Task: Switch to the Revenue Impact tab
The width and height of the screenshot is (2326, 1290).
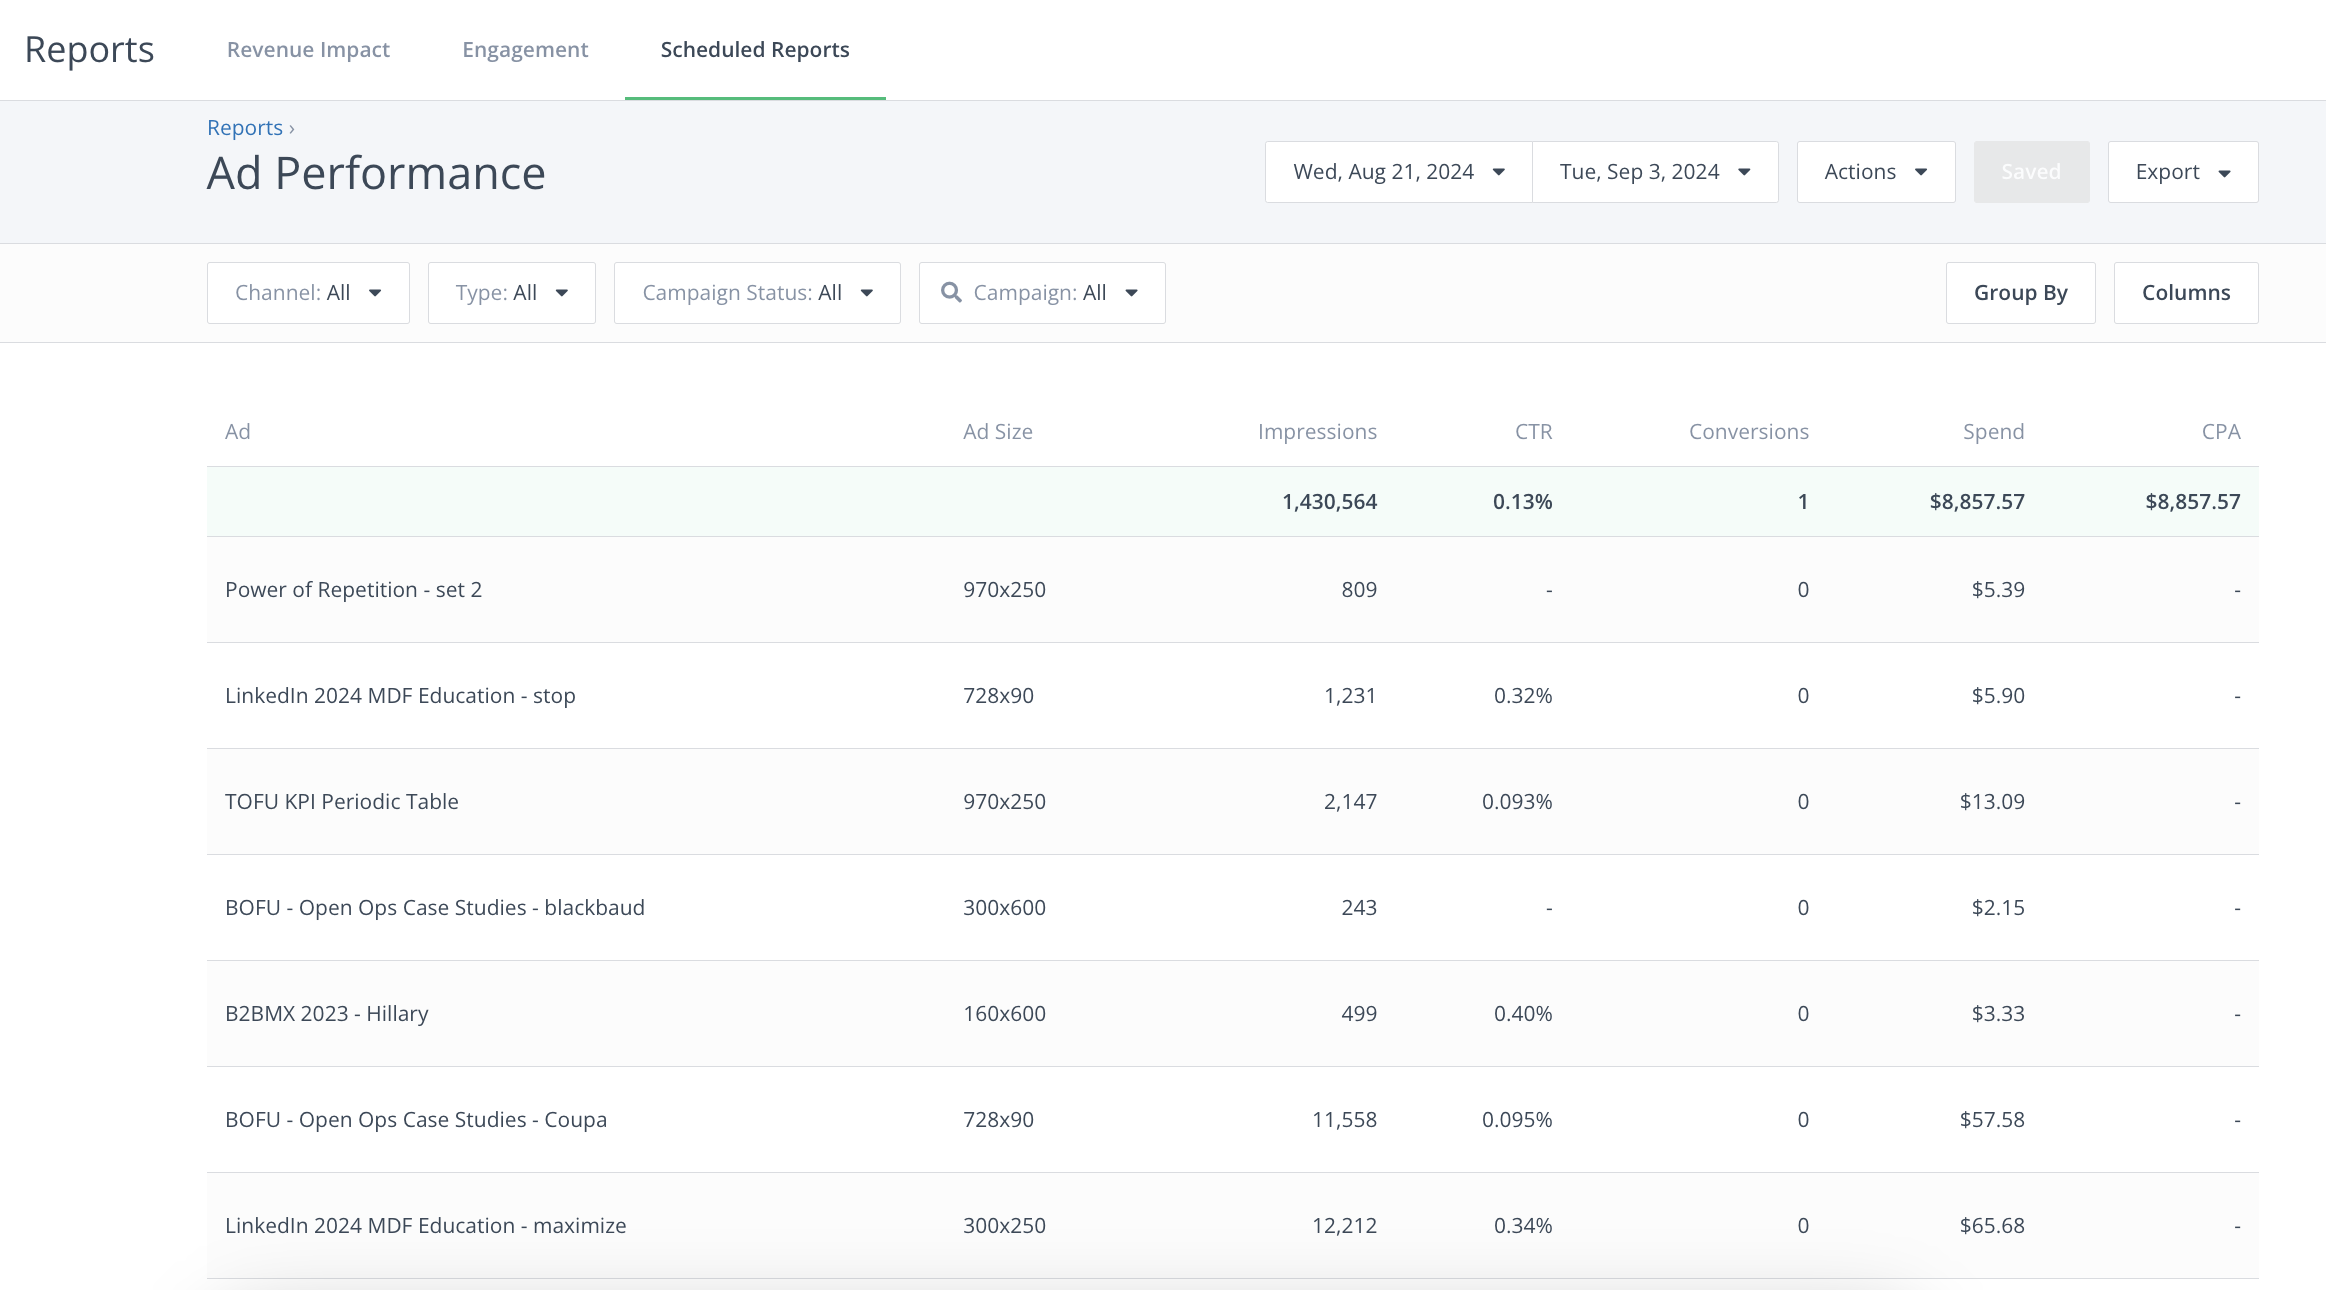Action: 308,50
